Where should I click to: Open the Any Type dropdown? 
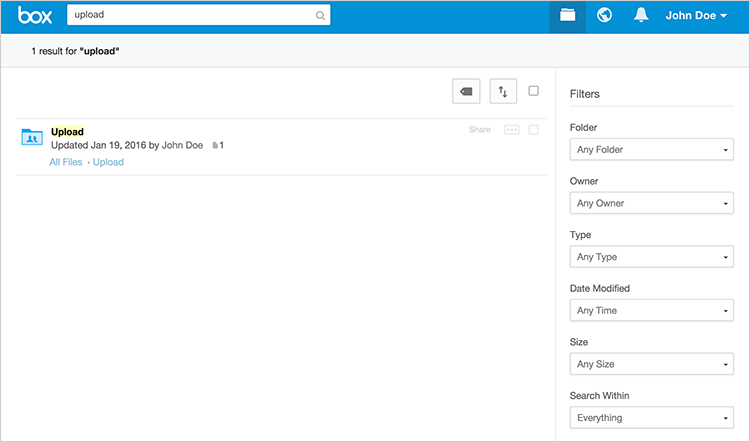[x=651, y=257]
